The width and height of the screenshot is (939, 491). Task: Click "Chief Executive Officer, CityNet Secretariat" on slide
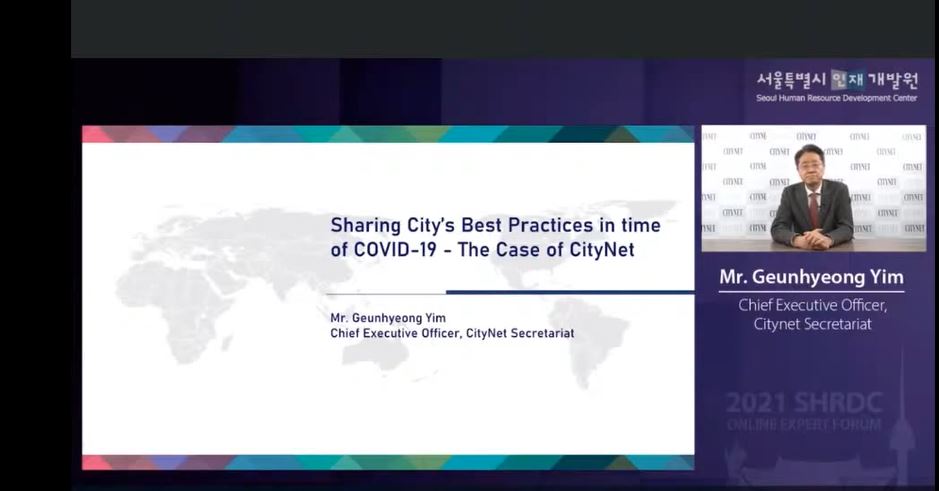(452, 333)
